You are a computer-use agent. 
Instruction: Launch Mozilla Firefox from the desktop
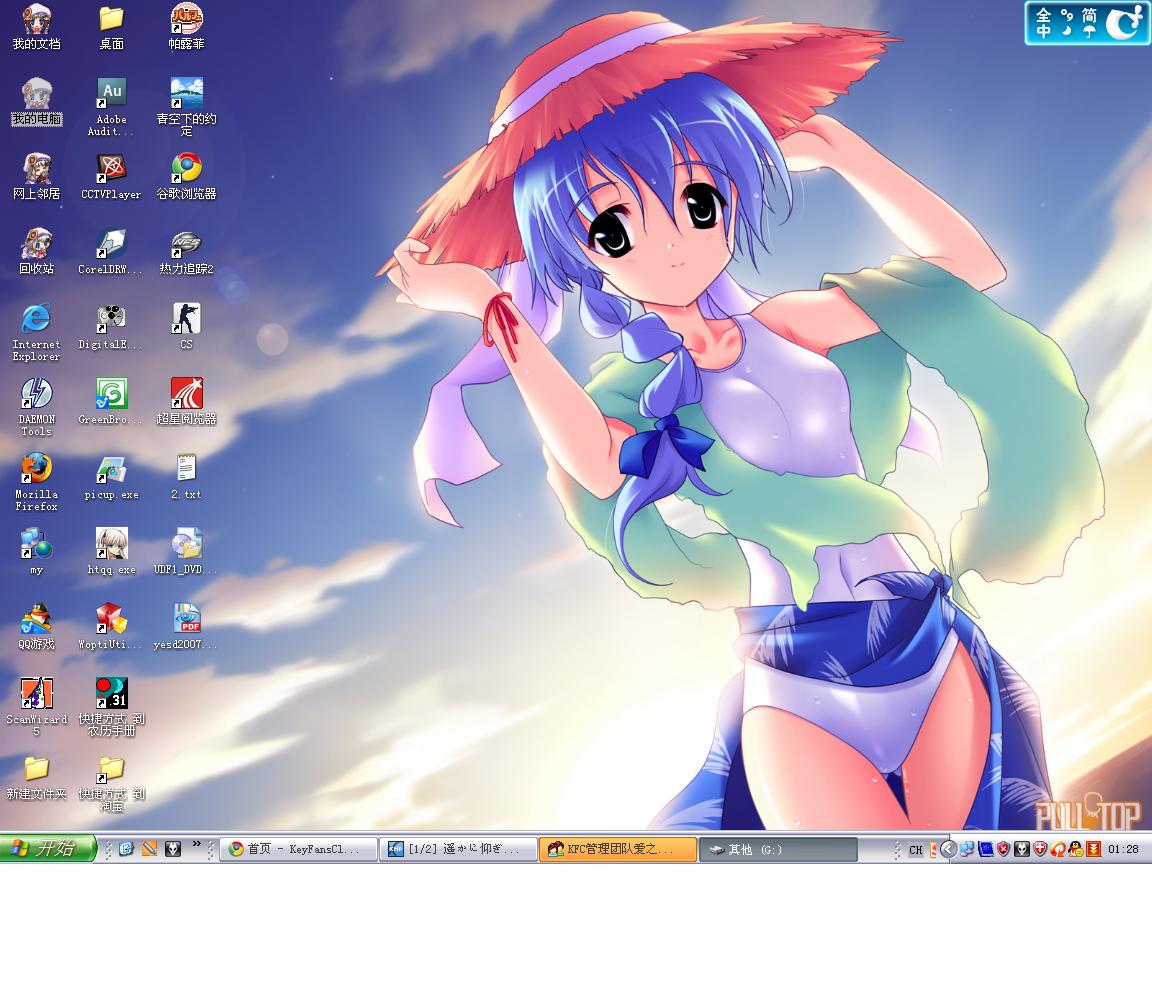[37, 482]
